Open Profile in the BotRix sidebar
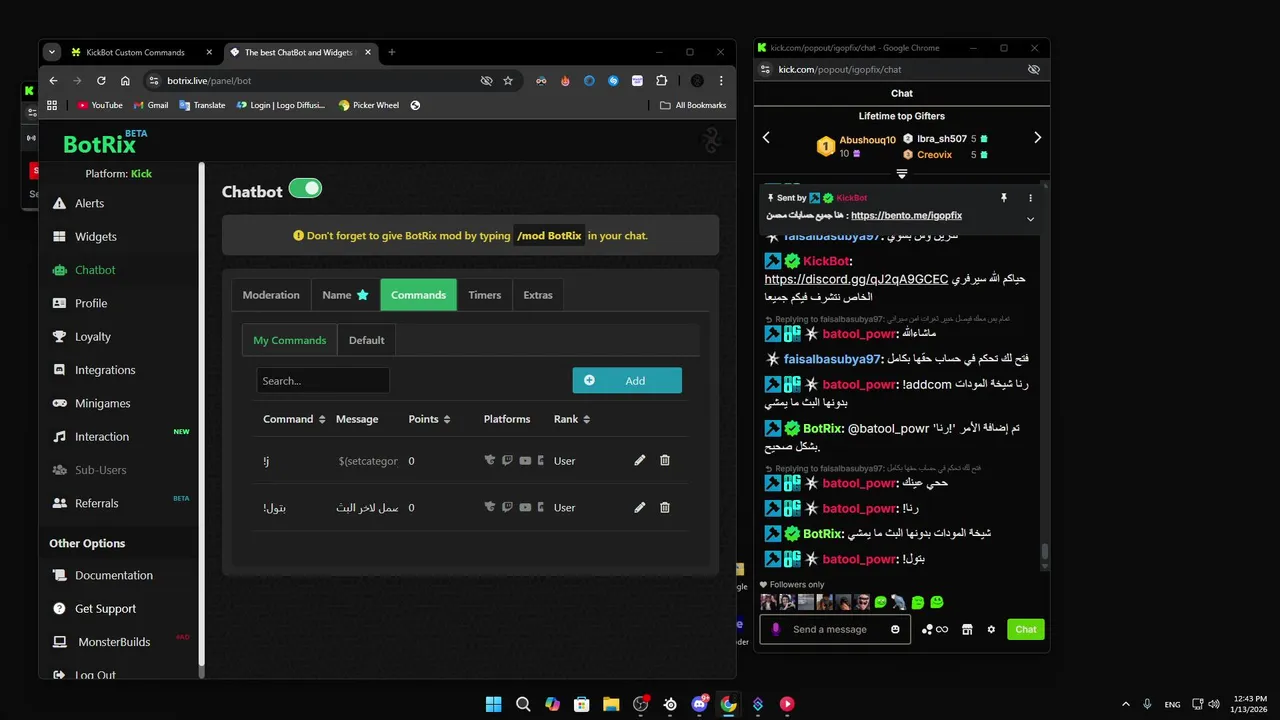 point(90,303)
